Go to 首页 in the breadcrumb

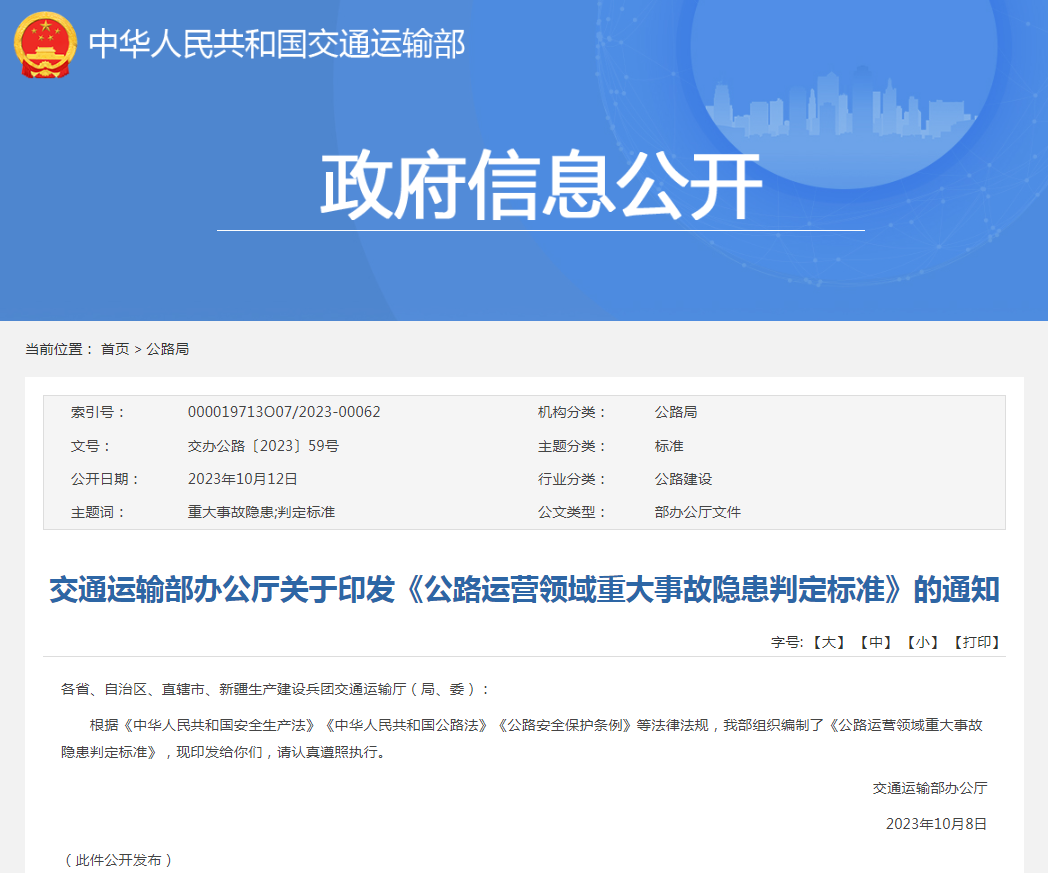115,349
